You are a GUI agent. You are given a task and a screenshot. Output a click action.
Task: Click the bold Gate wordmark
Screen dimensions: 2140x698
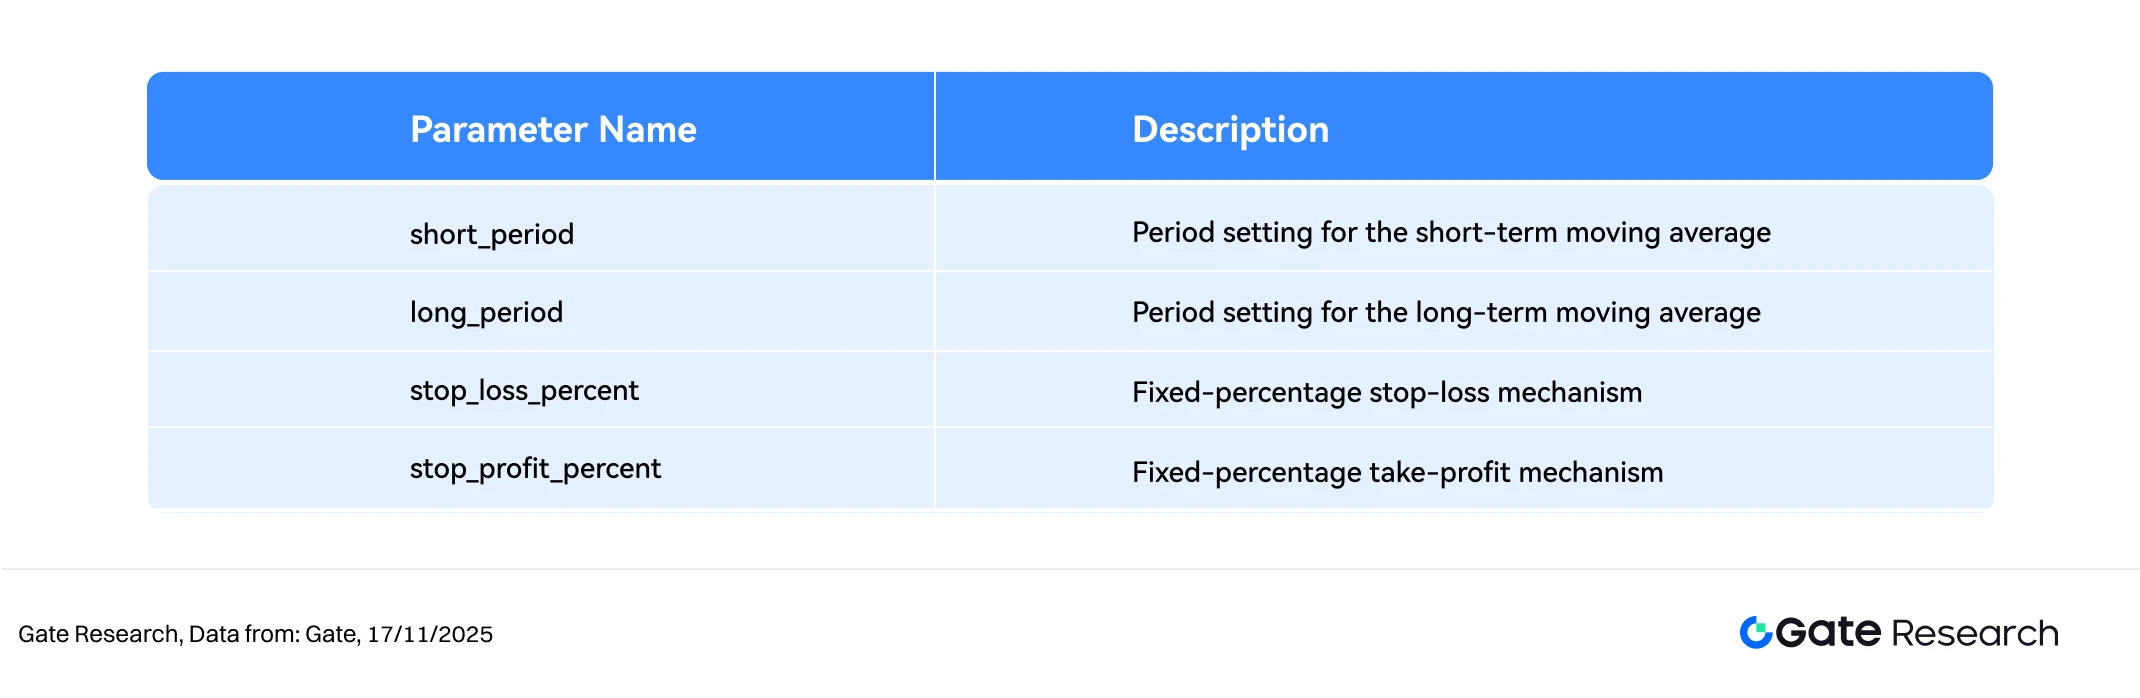[1828, 632]
